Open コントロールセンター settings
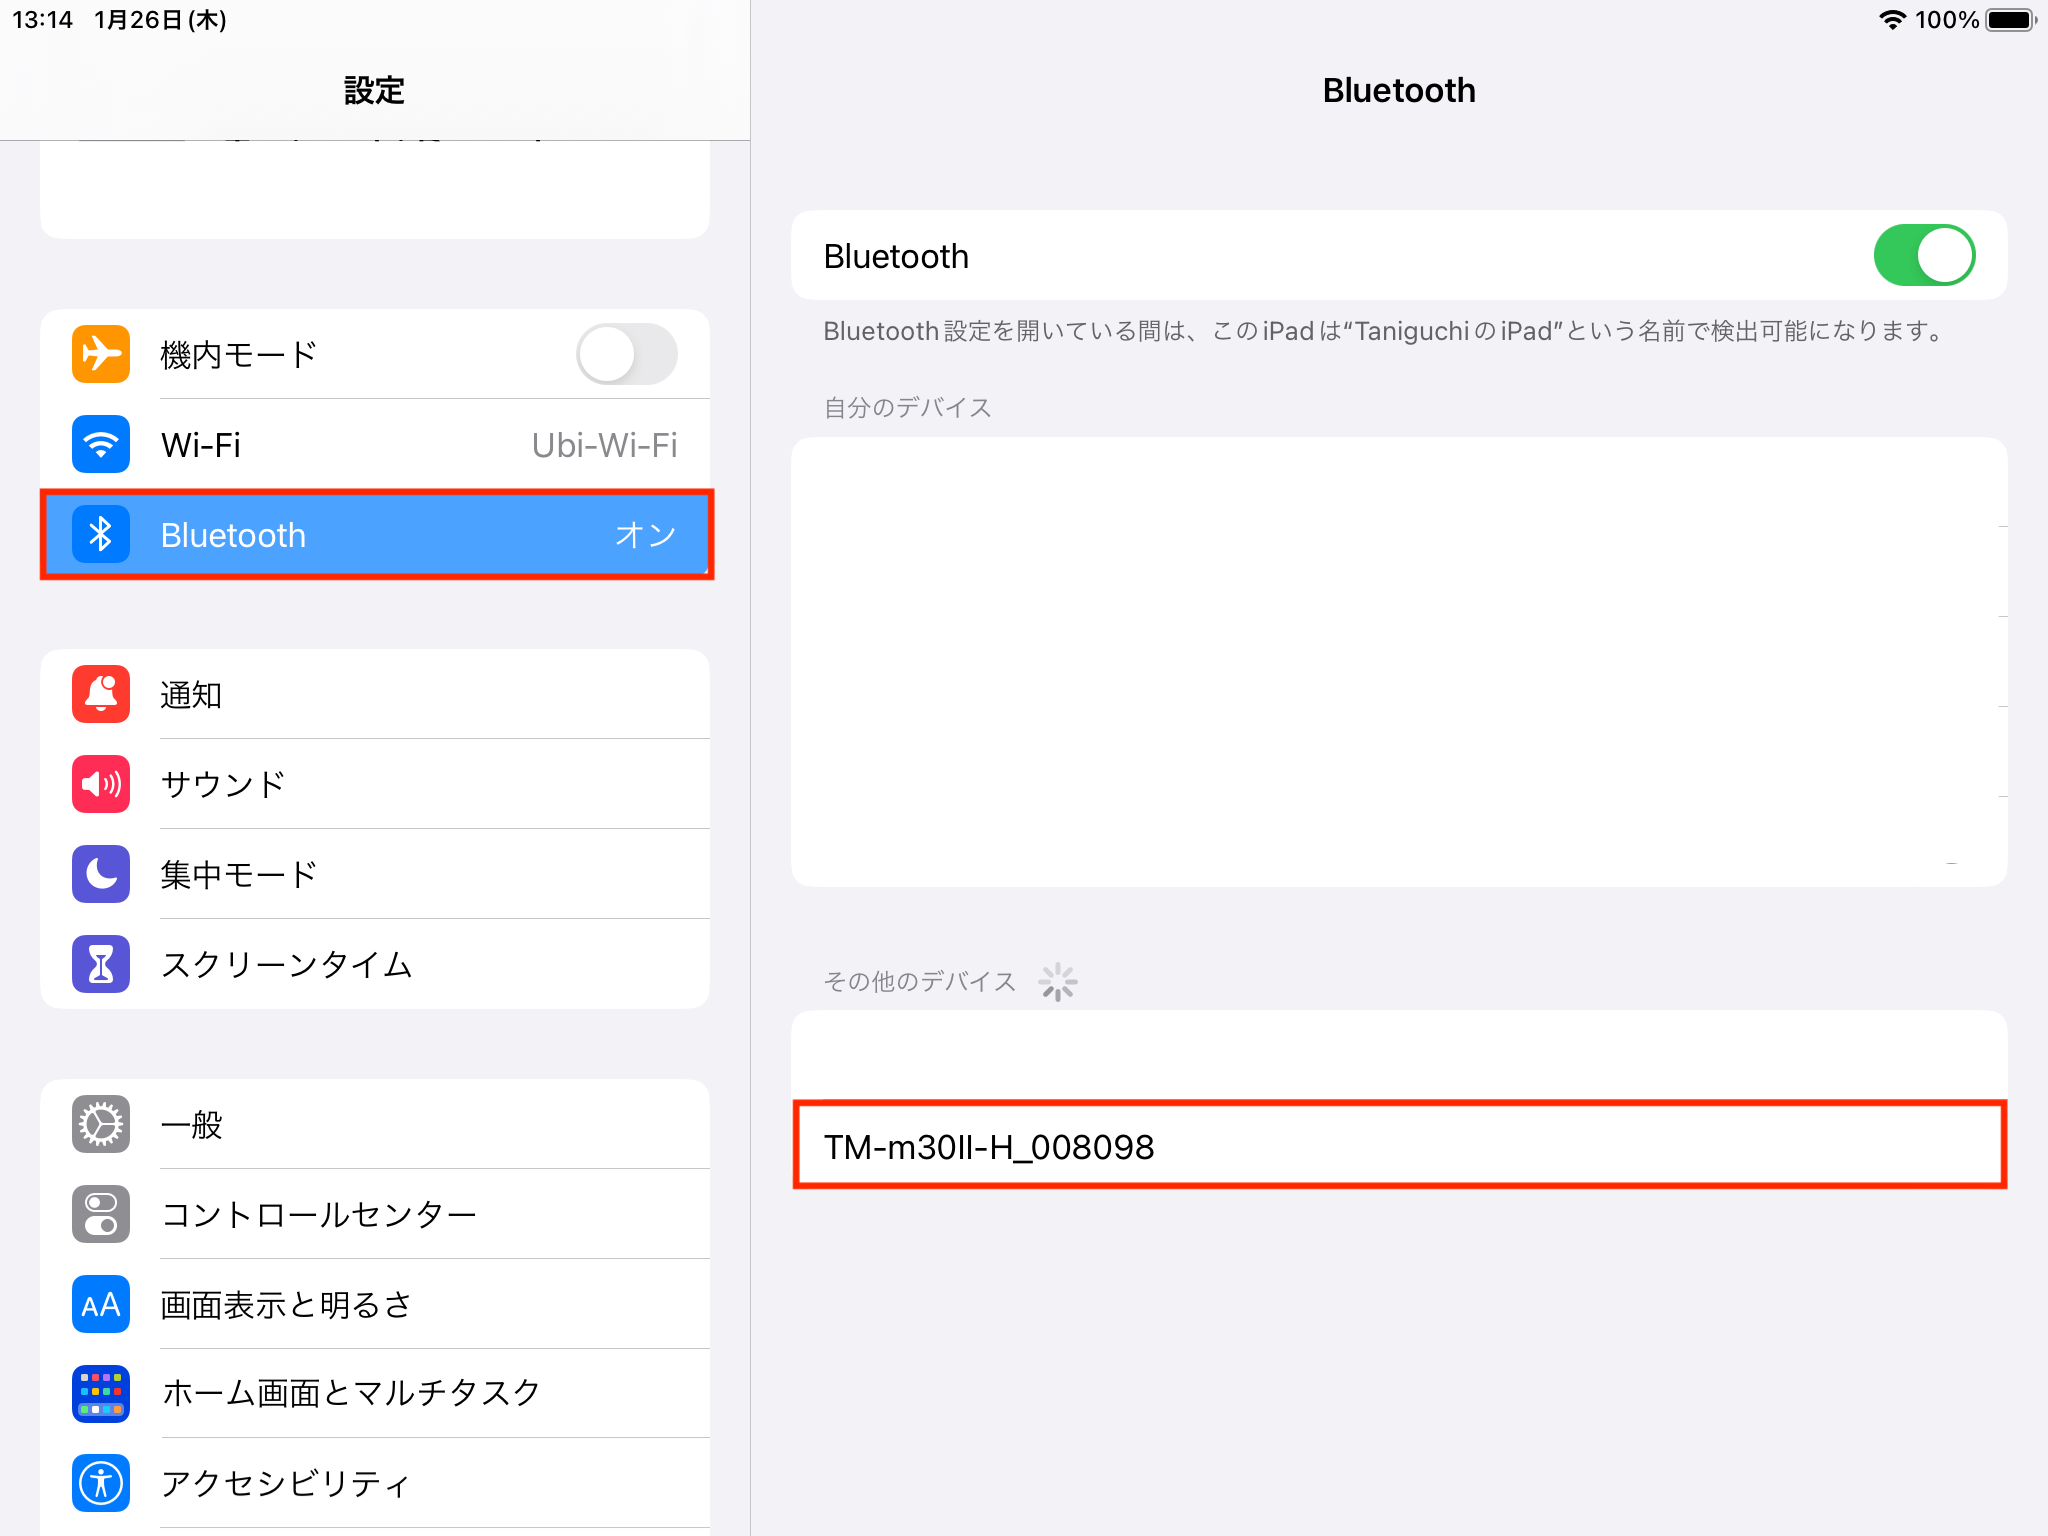This screenshot has height=1536, width=2048. tap(375, 1214)
